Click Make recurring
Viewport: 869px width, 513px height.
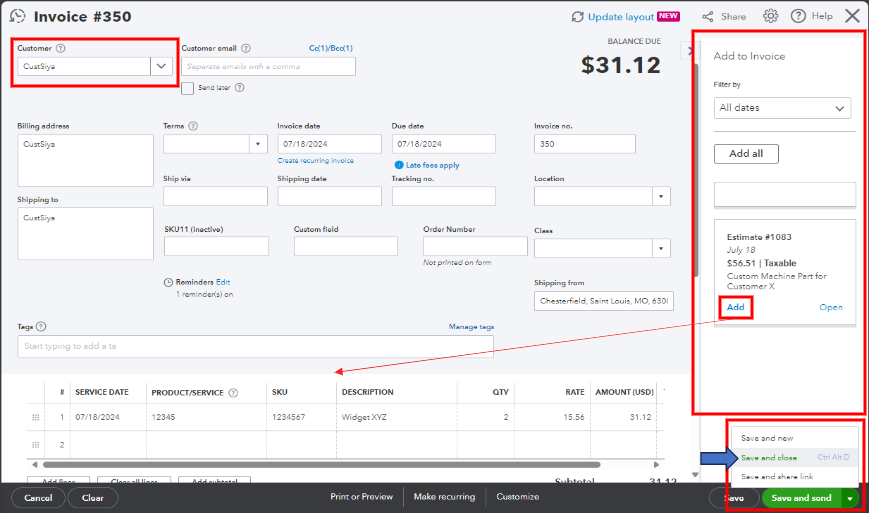point(444,496)
